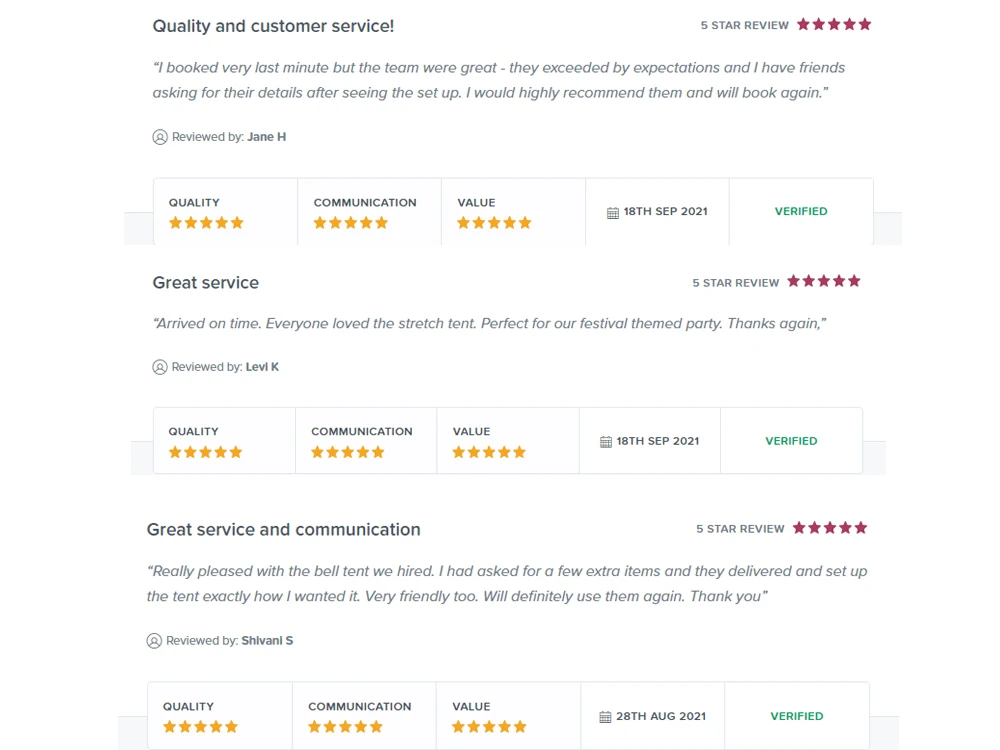Image resolution: width=1000 pixels, height=750 pixels.
Task: Click calendar icon in Jane H's review
Action: tap(613, 212)
